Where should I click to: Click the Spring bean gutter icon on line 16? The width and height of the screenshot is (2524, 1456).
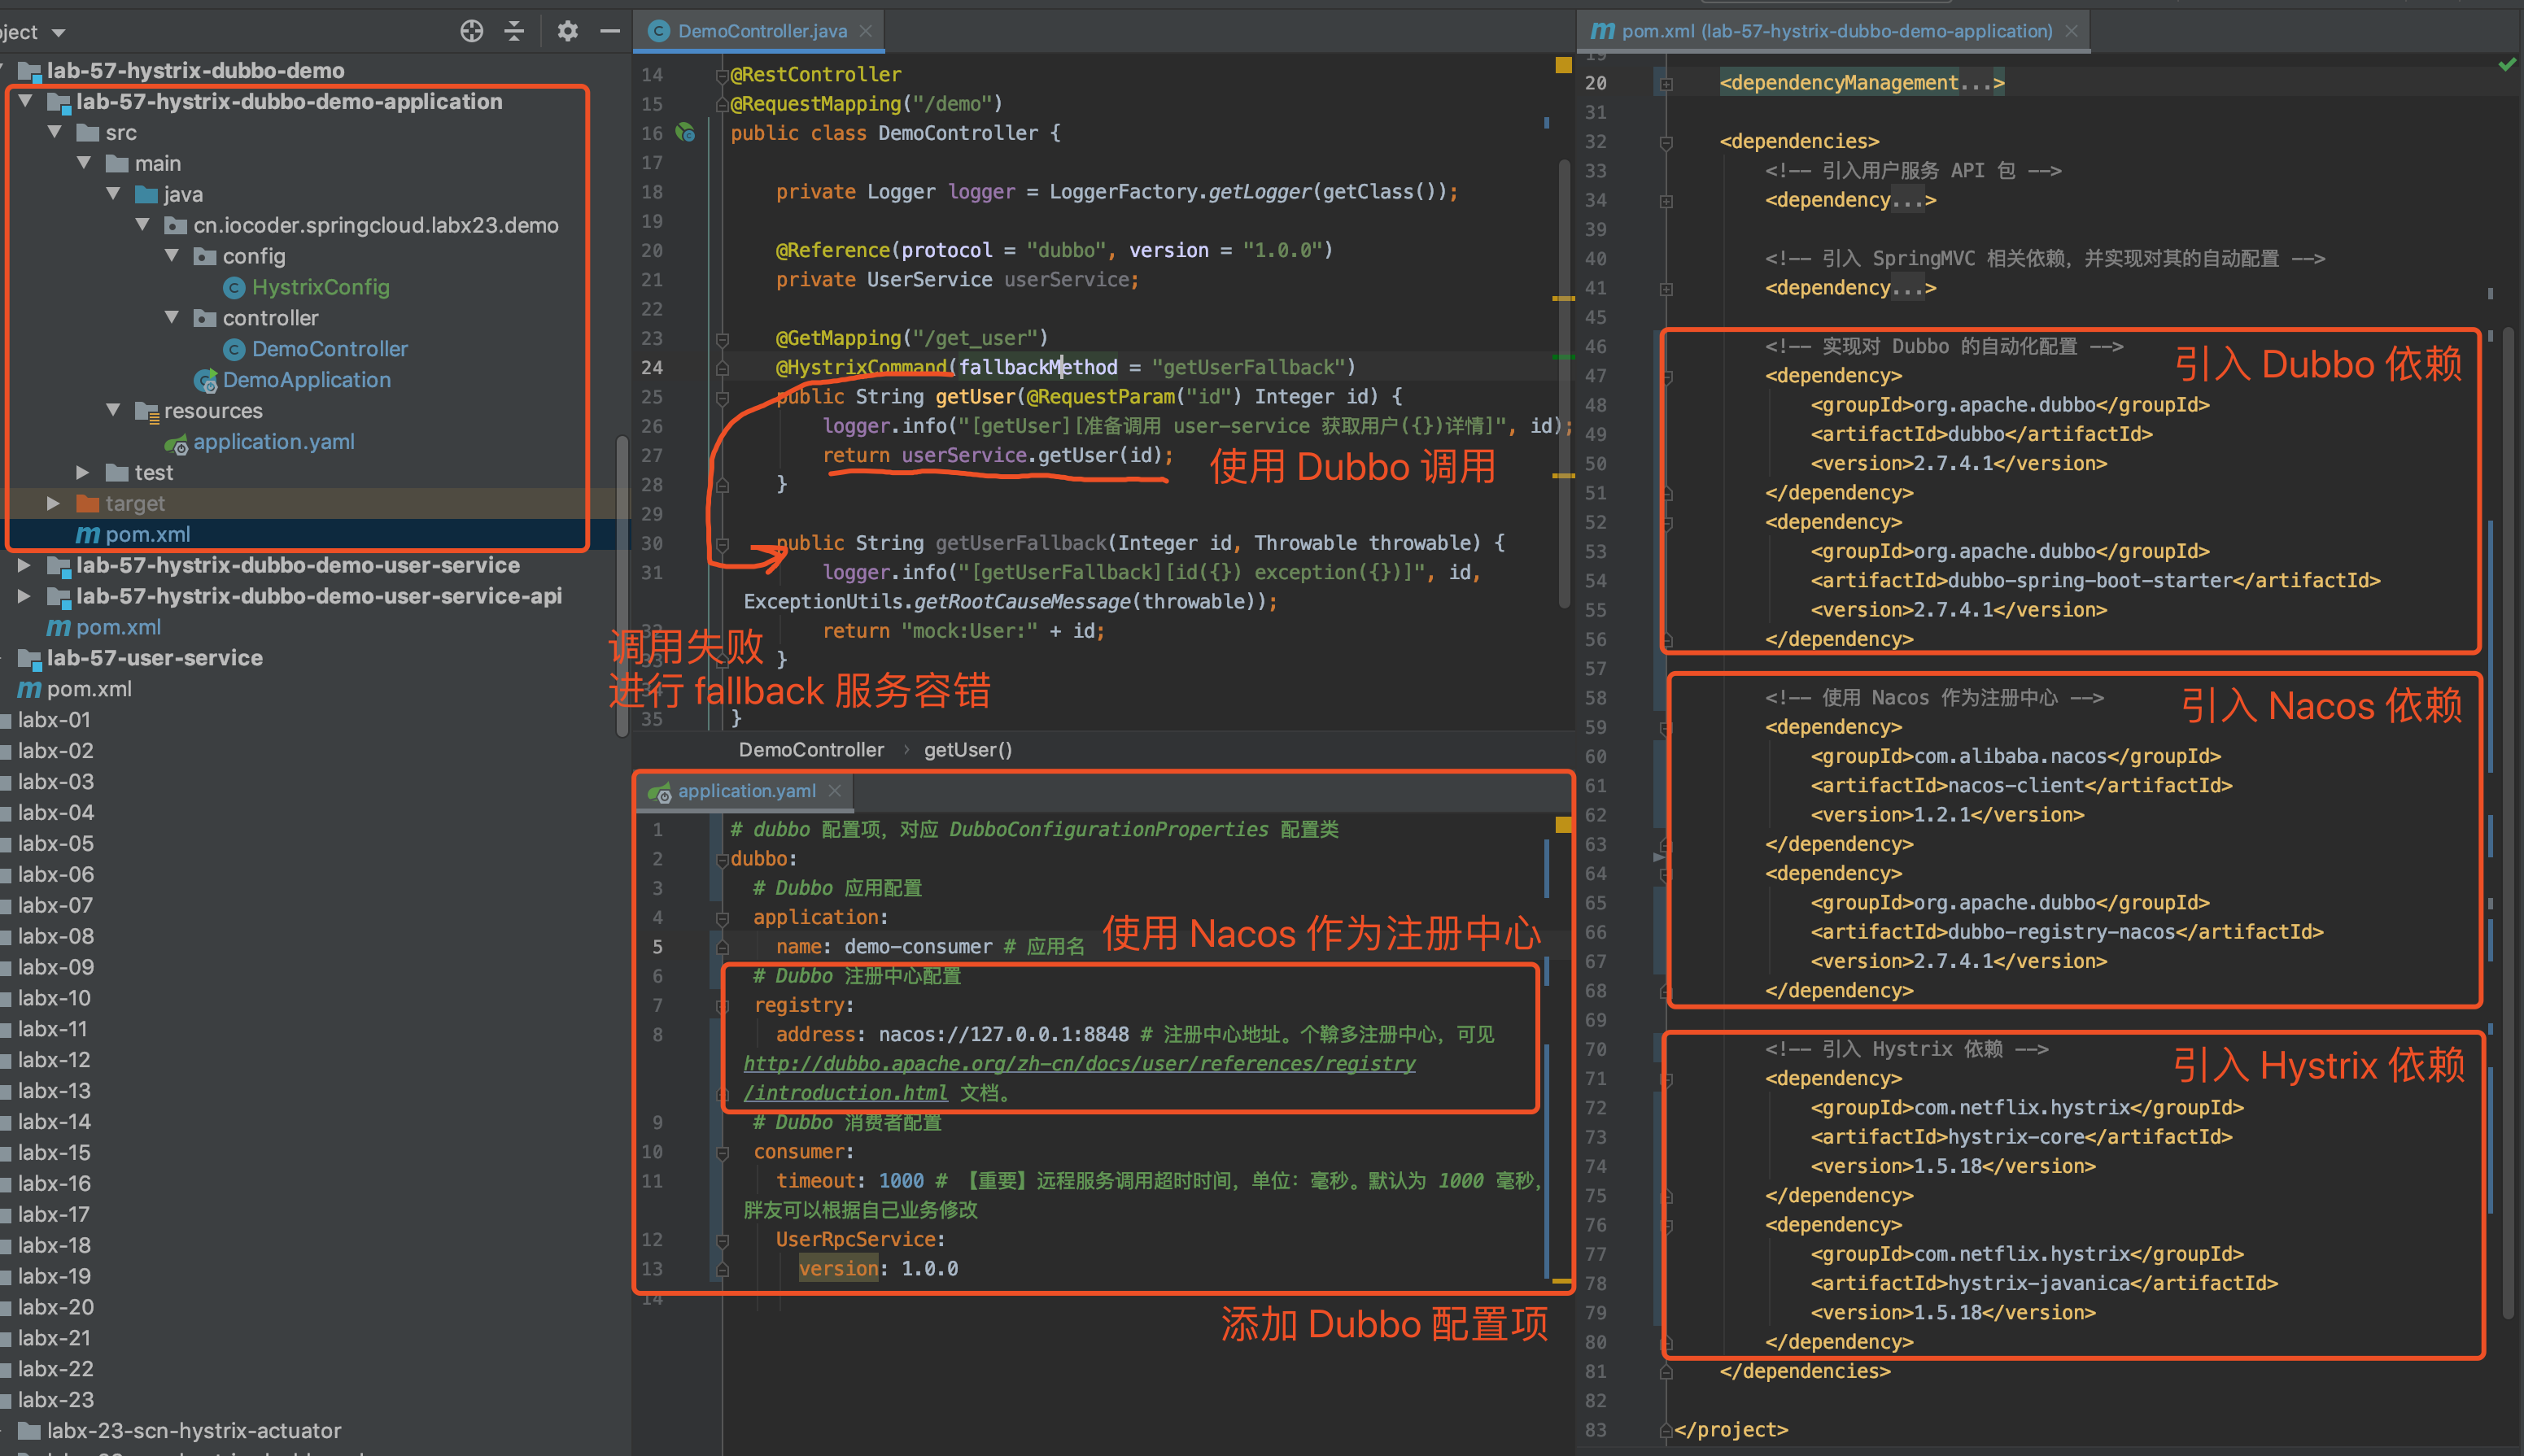pyautogui.click(x=685, y=132)
